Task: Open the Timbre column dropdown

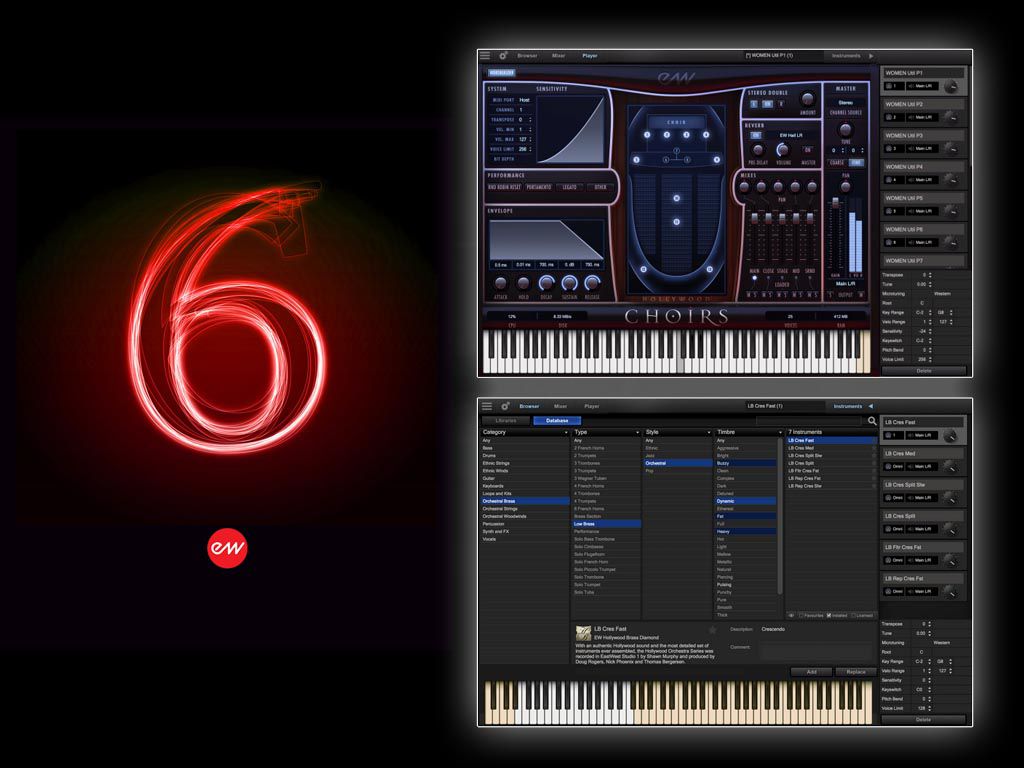Action: tap(779, 432)
